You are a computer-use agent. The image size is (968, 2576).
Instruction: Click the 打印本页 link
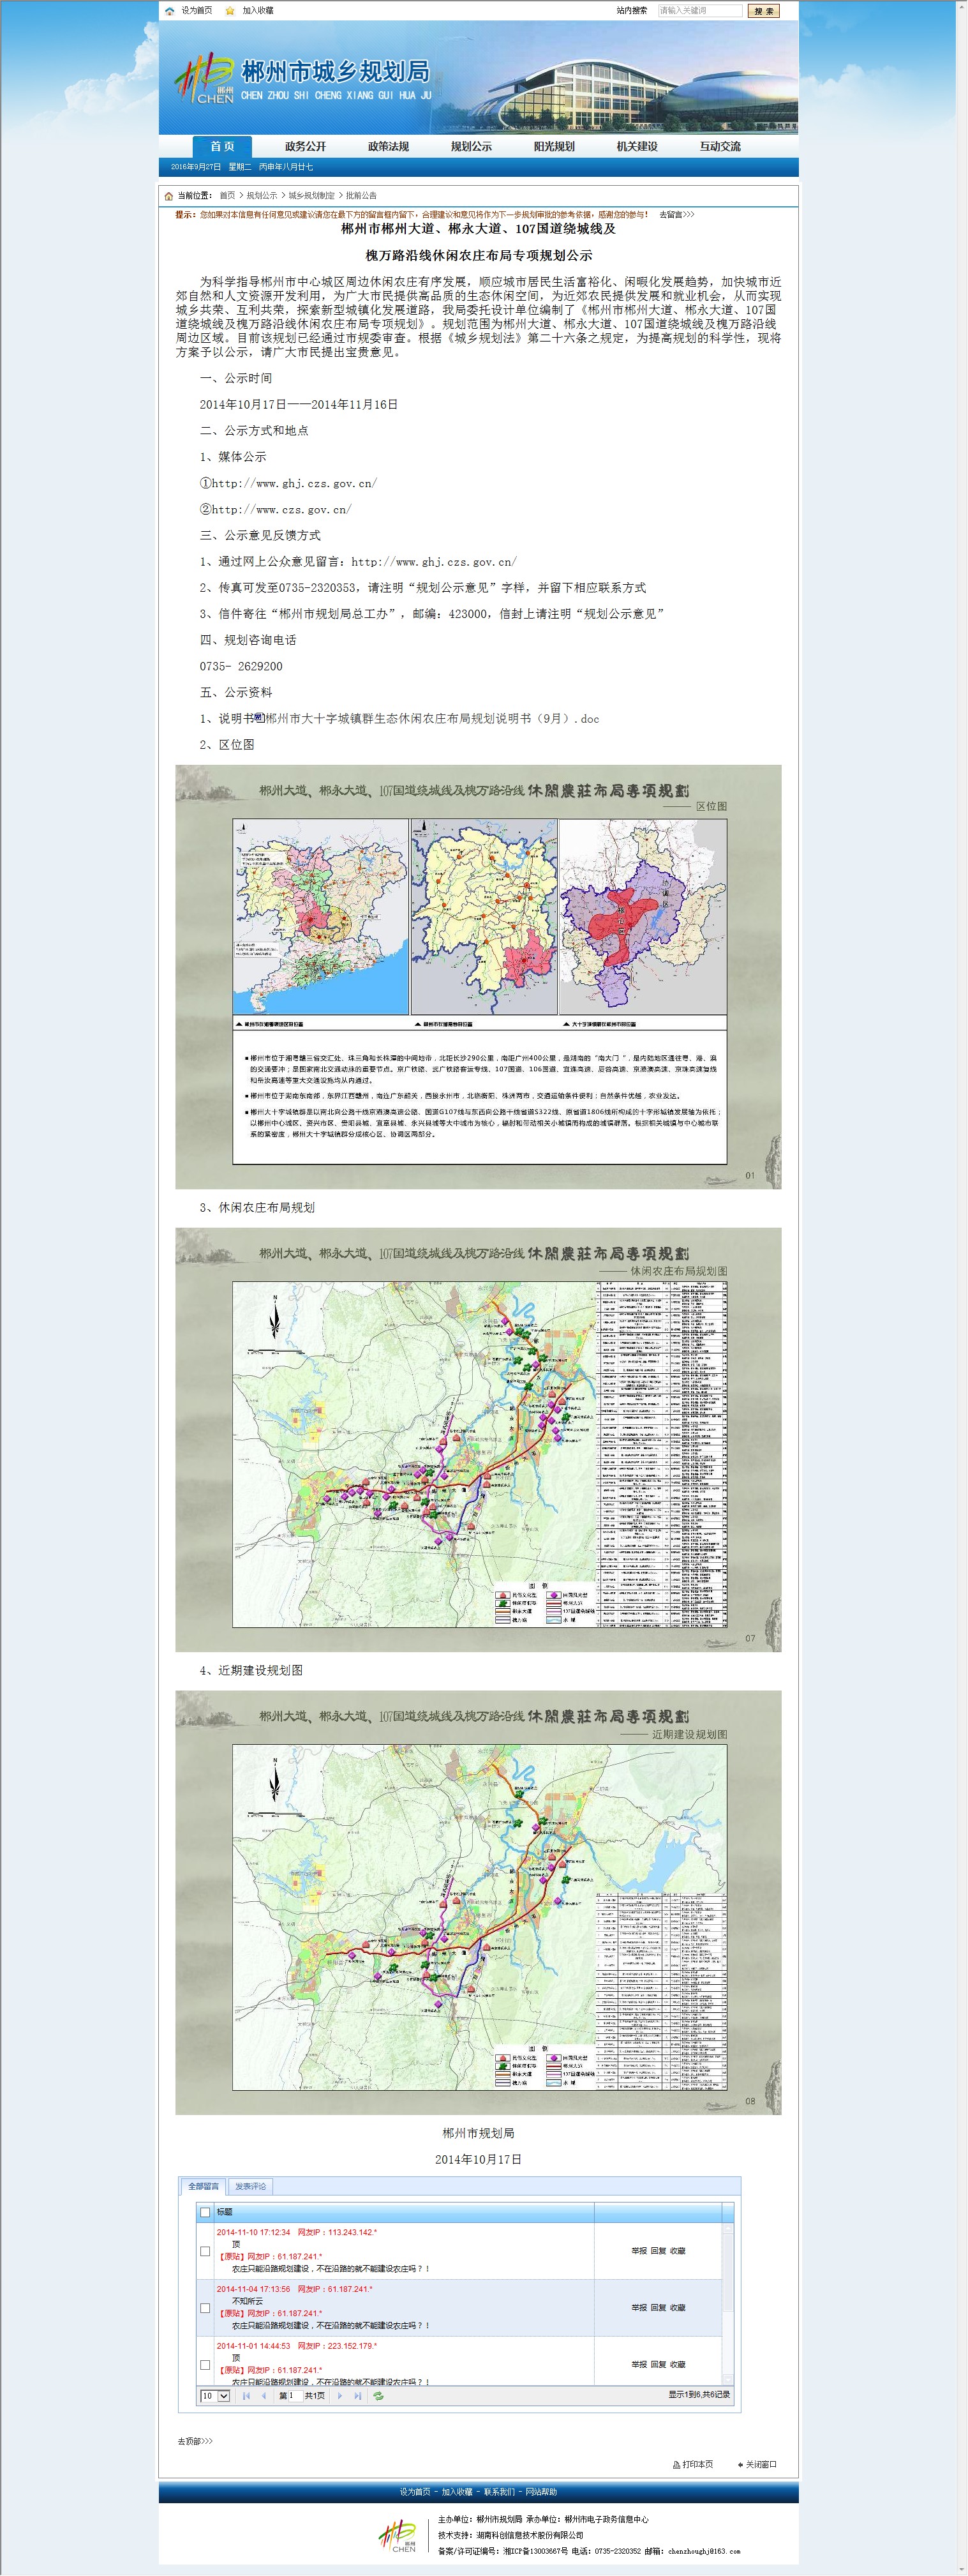(x=698, y=2464)
